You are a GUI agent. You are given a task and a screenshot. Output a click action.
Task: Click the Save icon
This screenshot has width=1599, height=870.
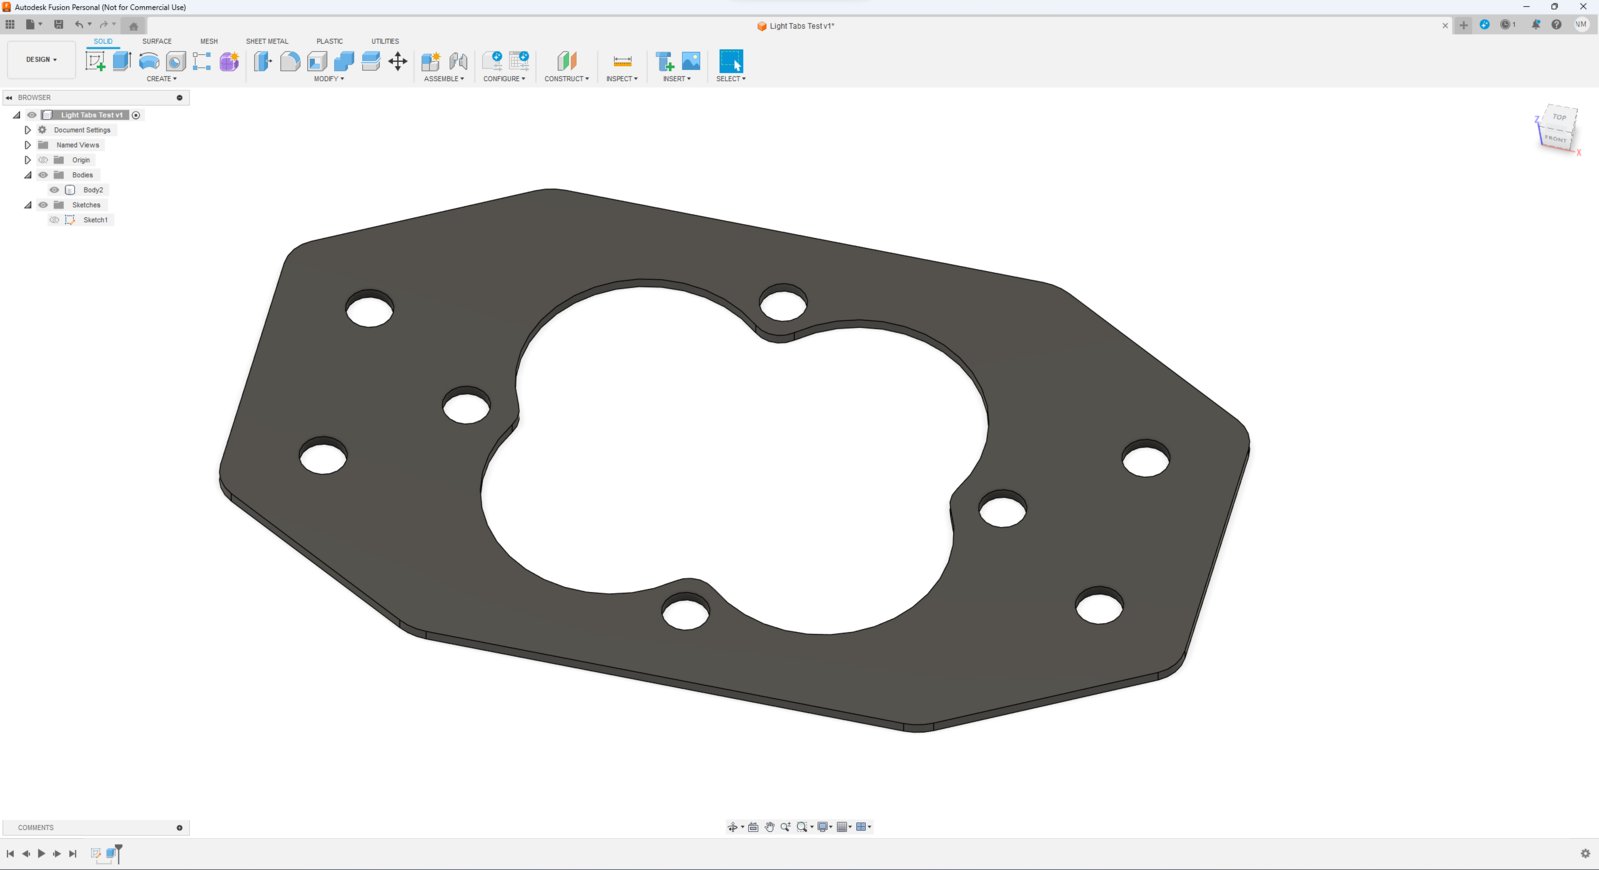pyautogui.click(x=58, y=24)
